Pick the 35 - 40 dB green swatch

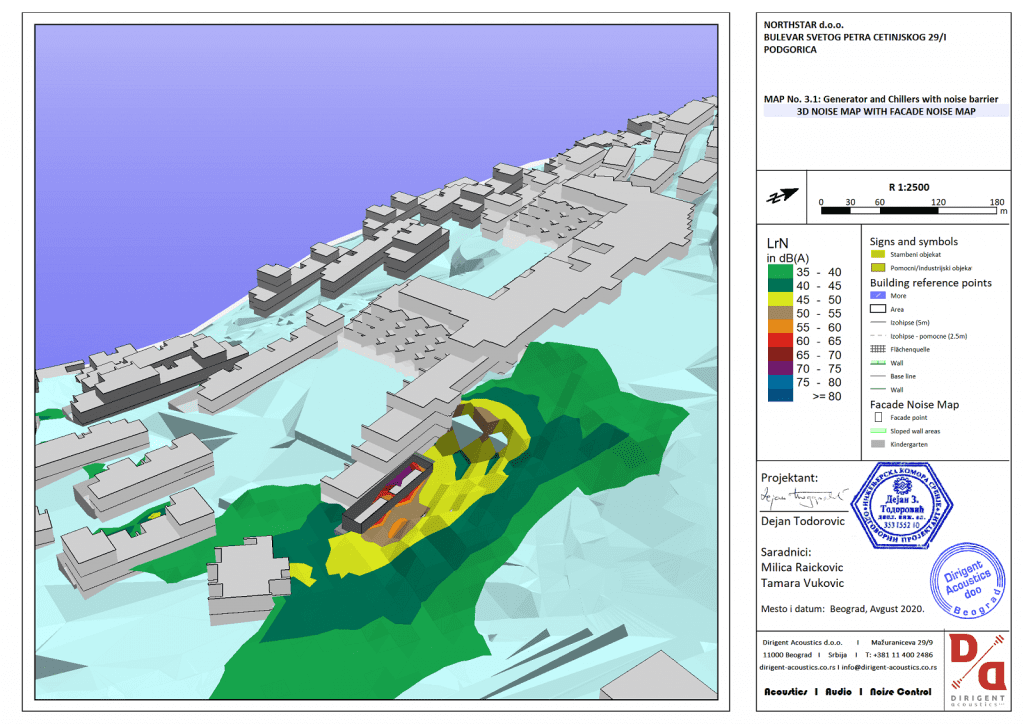782,271
